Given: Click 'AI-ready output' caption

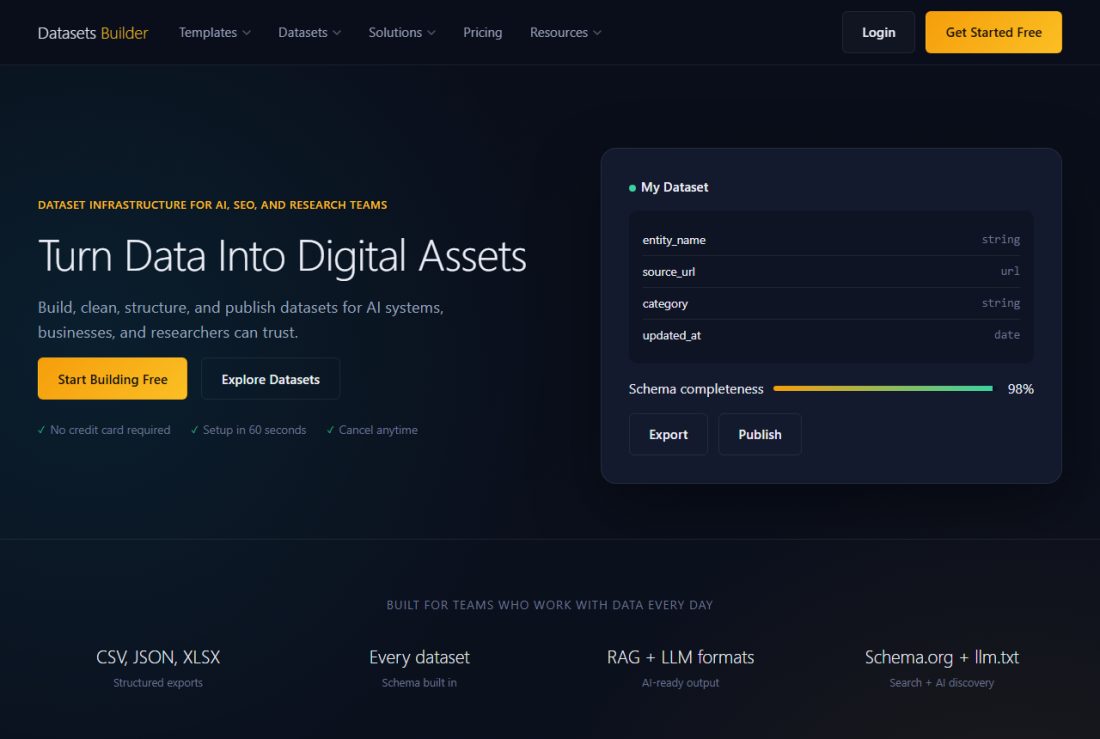Looking at the screenshot, I should [x=680, y=682].
